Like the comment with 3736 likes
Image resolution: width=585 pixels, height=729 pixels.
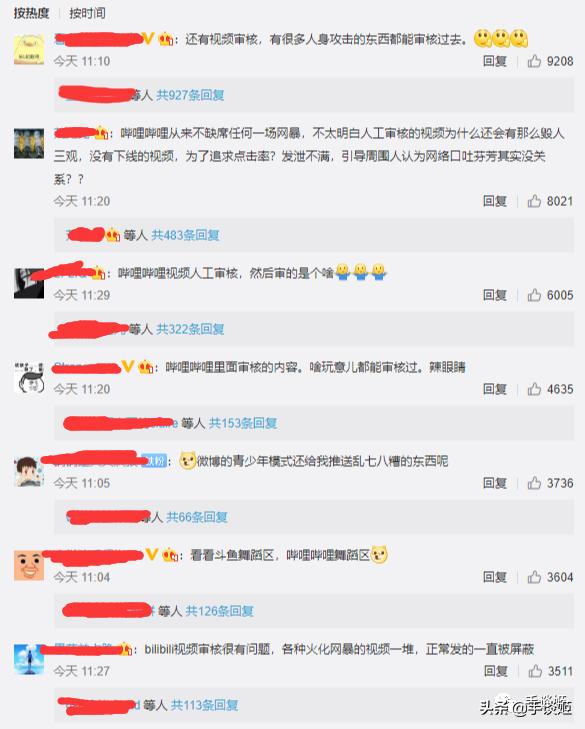click(534, 483)
